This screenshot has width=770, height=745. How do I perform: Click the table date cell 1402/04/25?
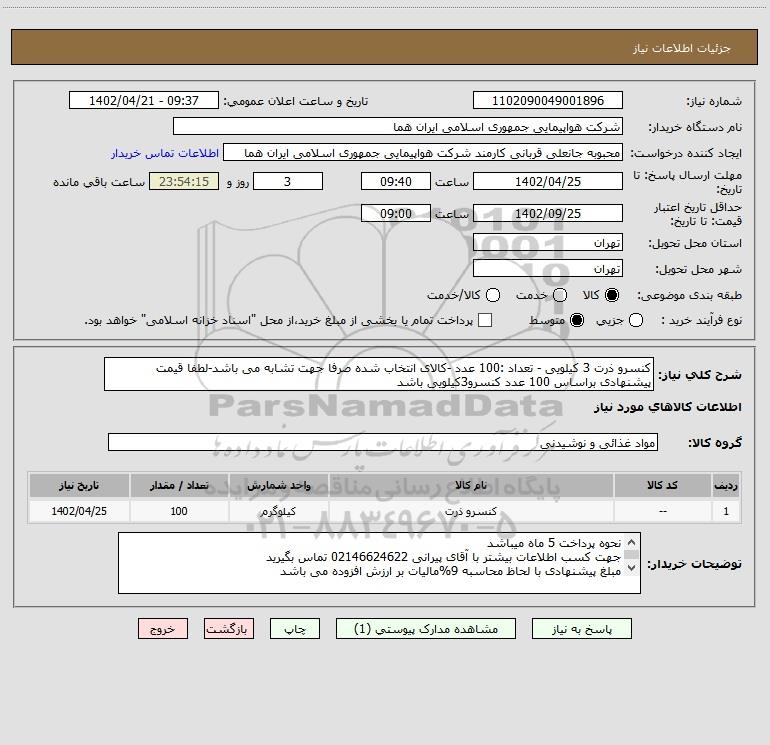(79, 511)
